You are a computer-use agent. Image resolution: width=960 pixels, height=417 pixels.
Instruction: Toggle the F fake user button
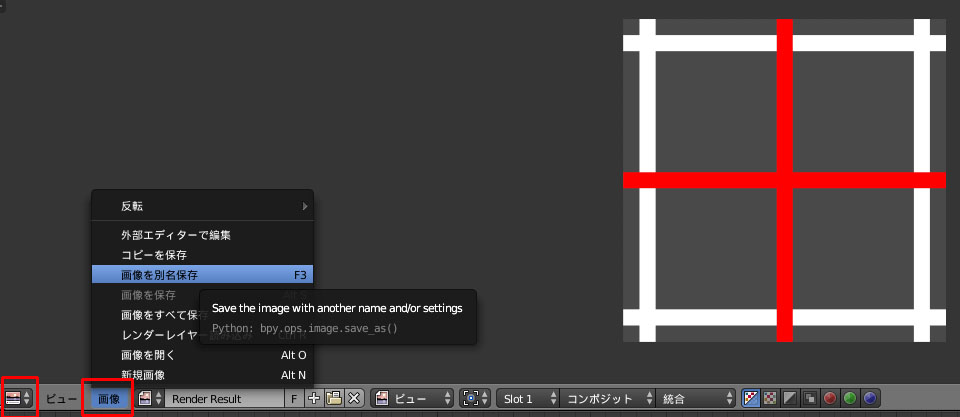(x=294, y=399)
